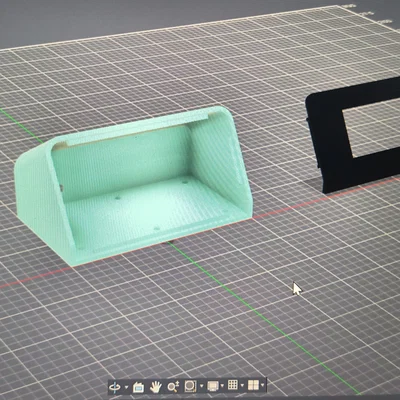Expand the Display Settings dropdown arrow
This screenshot has width=400, height=400.
[222, 386]
